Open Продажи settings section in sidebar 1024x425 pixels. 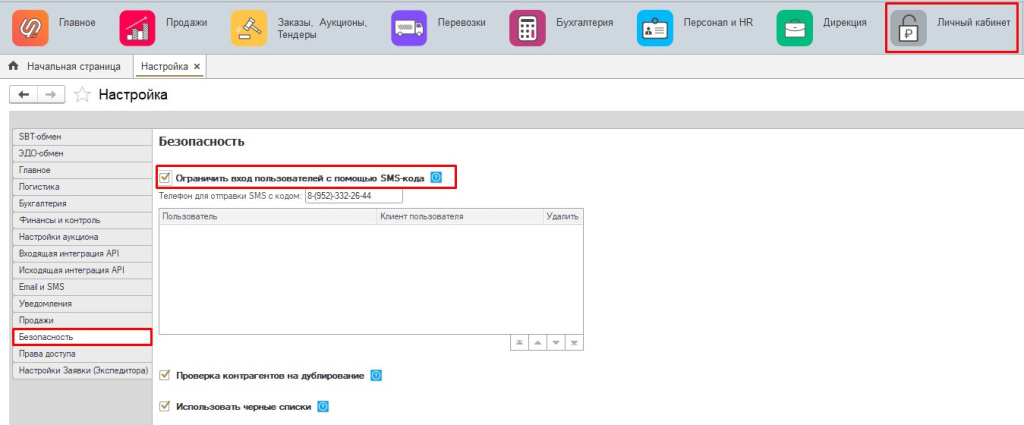click(82, 321)
